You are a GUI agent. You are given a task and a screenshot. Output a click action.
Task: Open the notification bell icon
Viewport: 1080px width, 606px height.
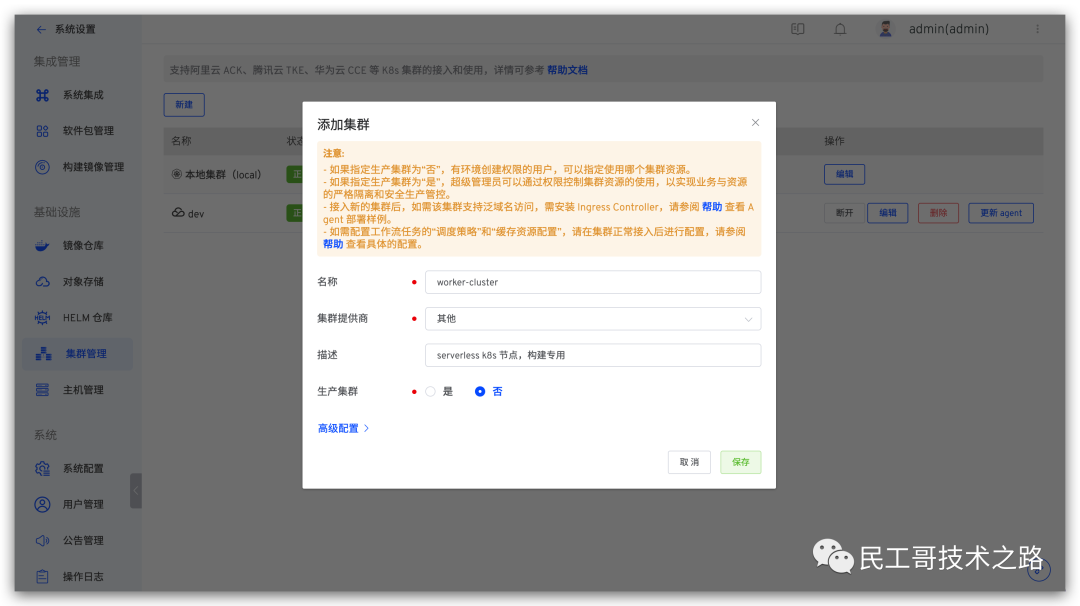pos(840,29)
